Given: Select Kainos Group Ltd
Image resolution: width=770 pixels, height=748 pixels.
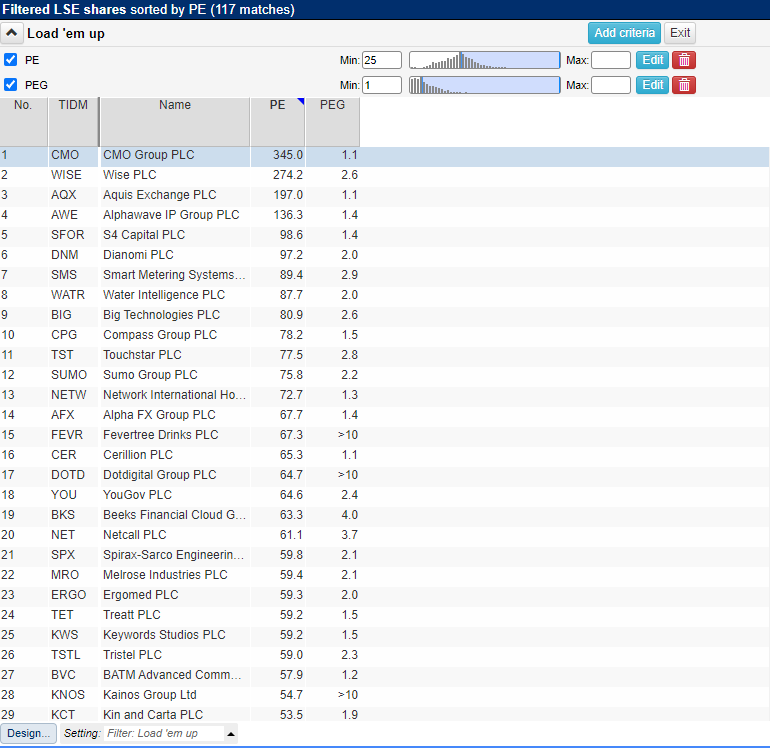Looking at the screenshot, I should point(149,695).
